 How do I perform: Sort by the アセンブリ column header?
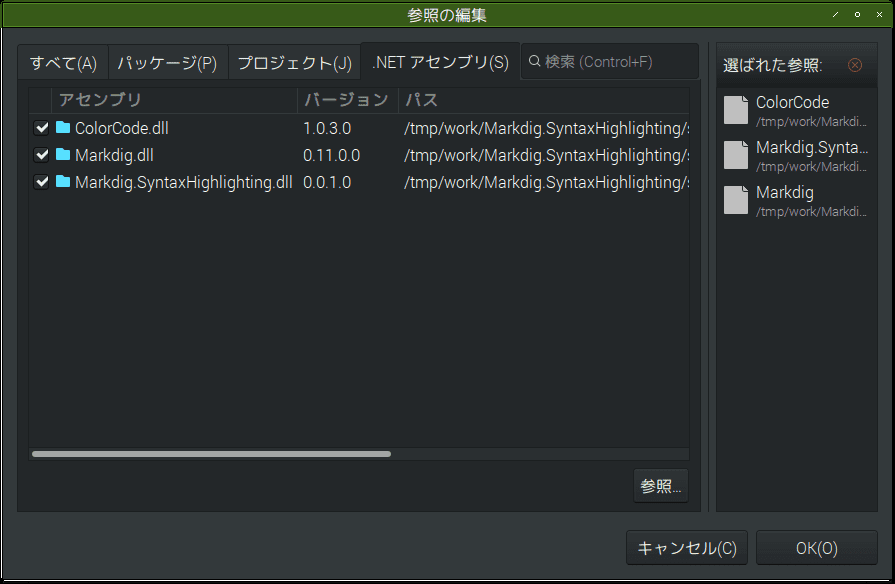(174, 100)
